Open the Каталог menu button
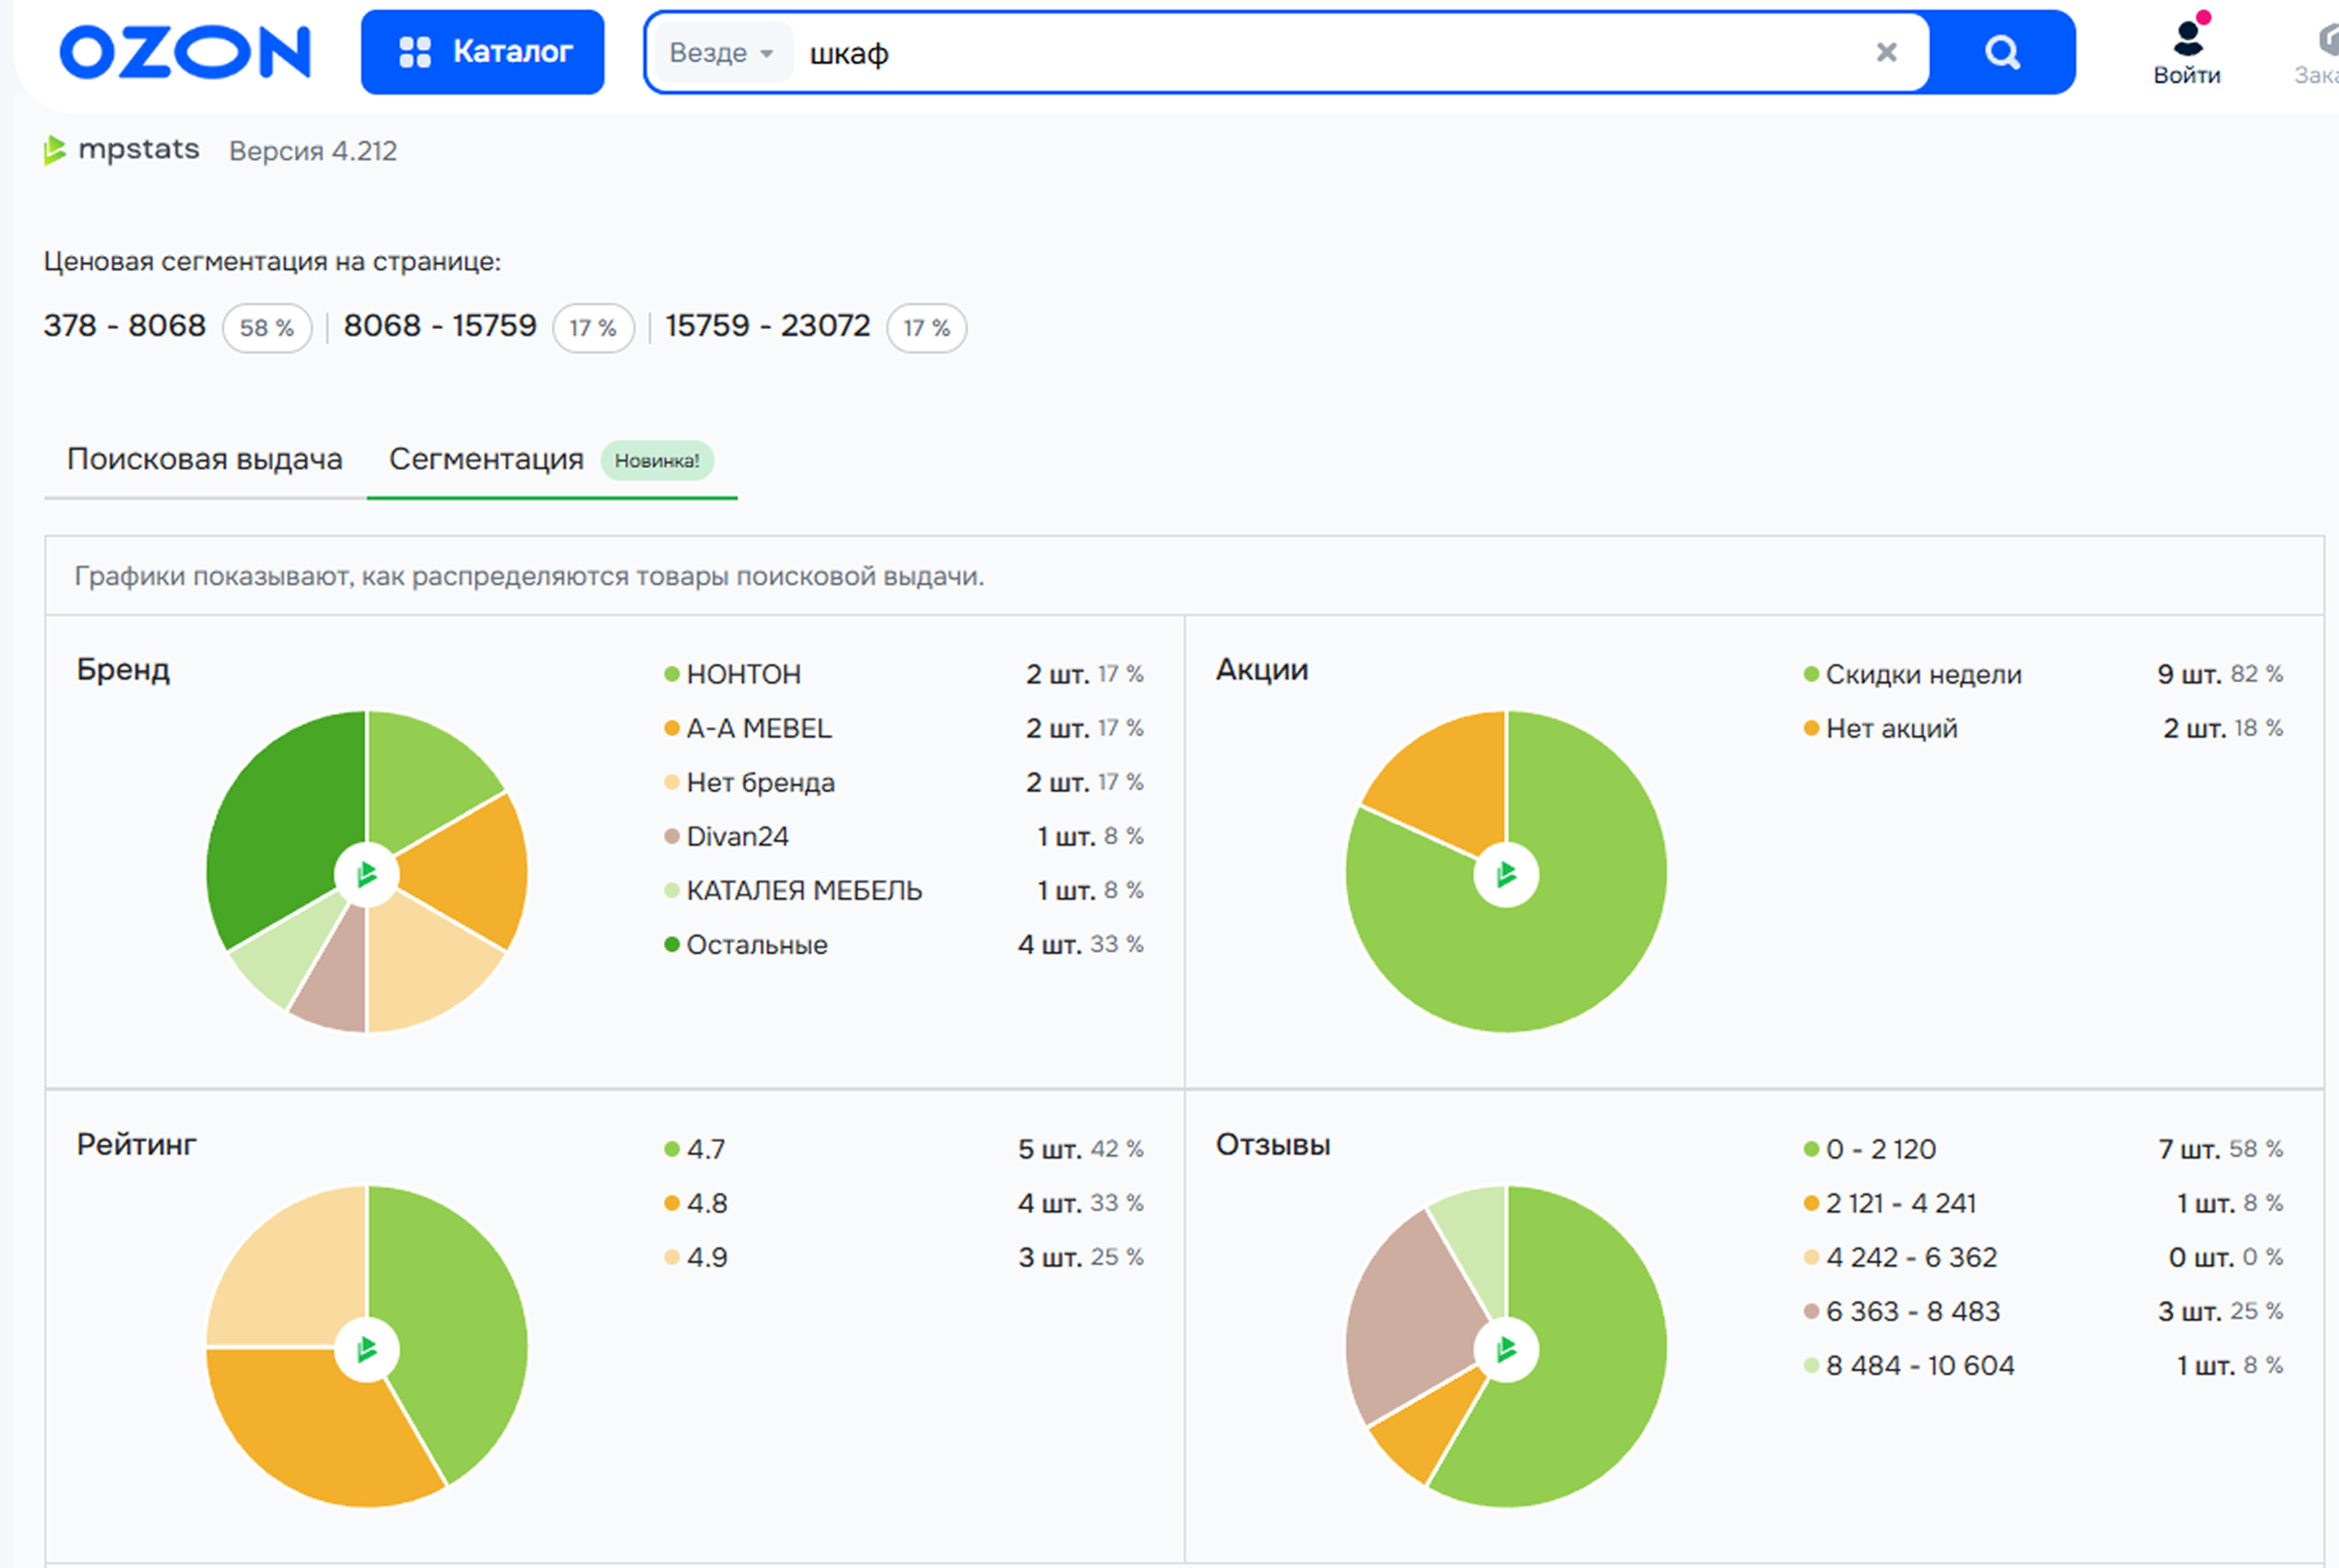Viewport: 2339px width, 1568px height. (483, 52)
